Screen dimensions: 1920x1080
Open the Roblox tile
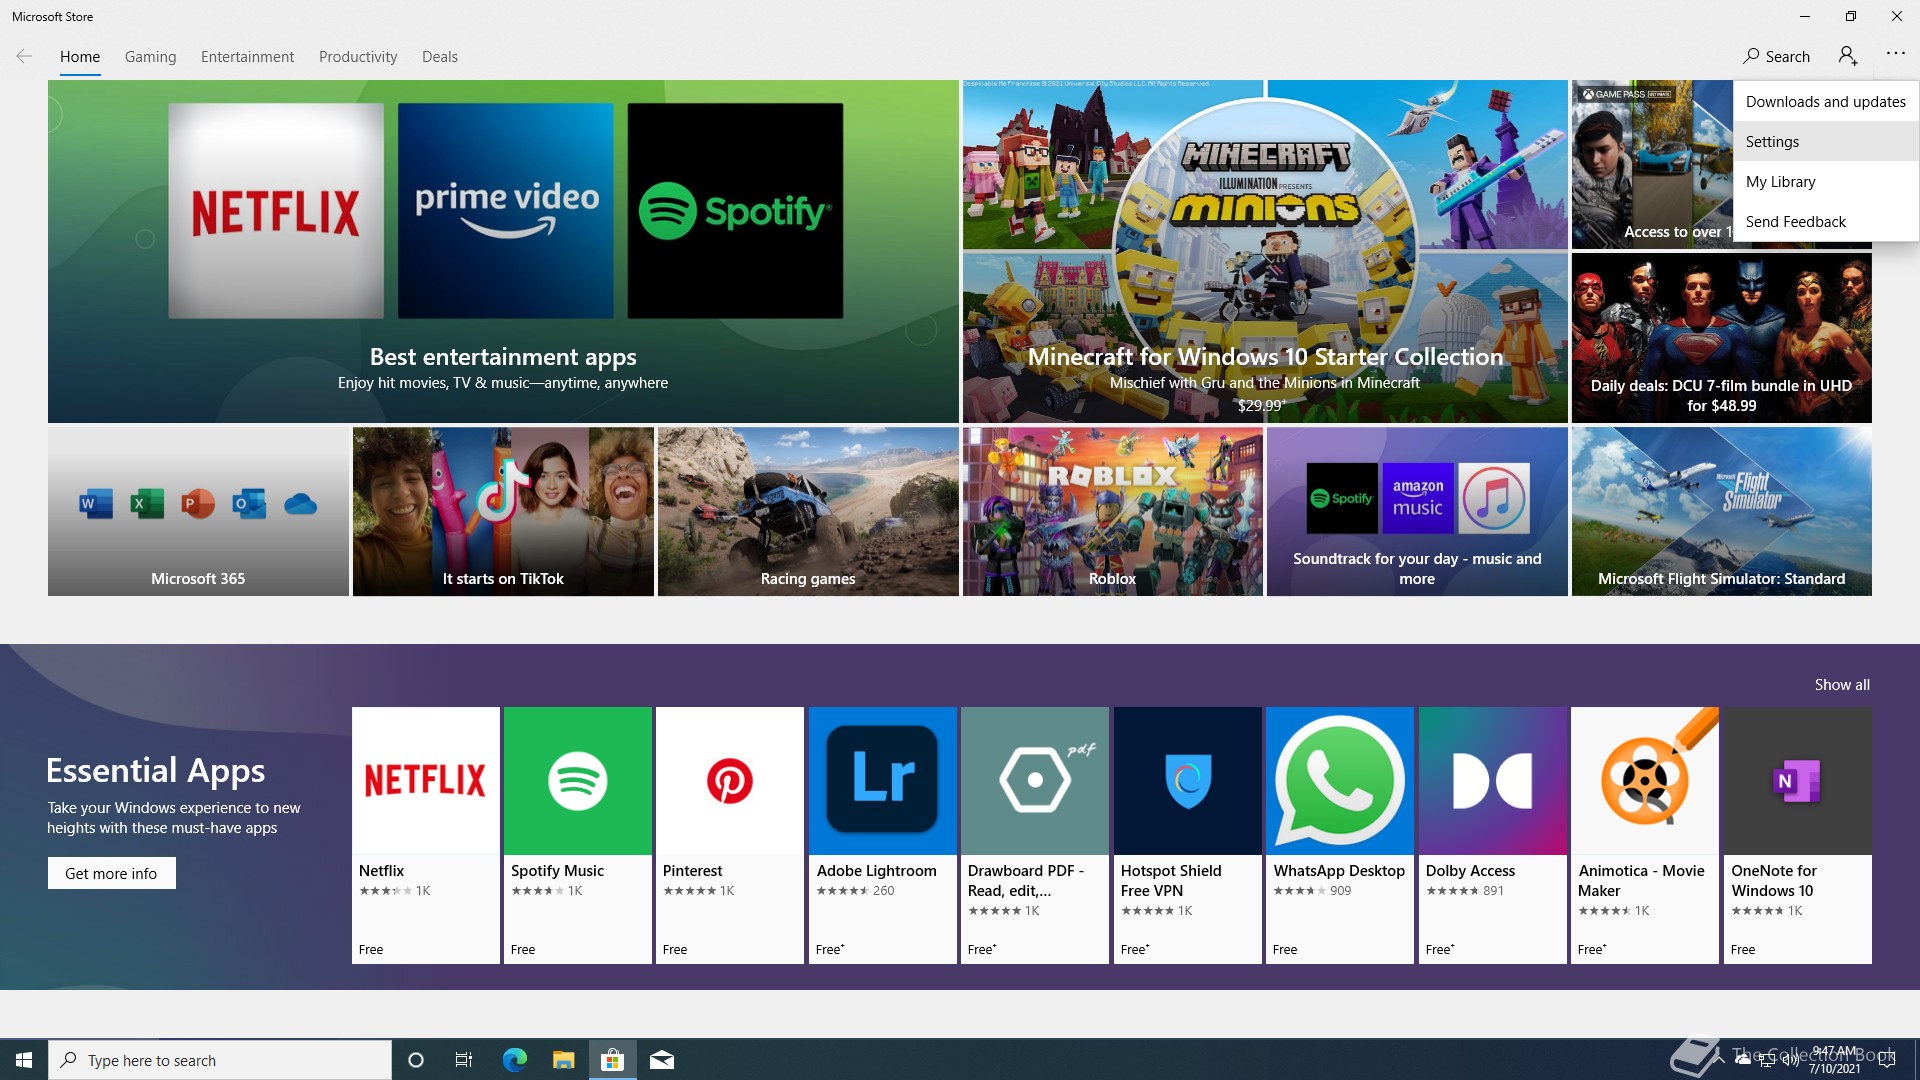(1113, 512)
